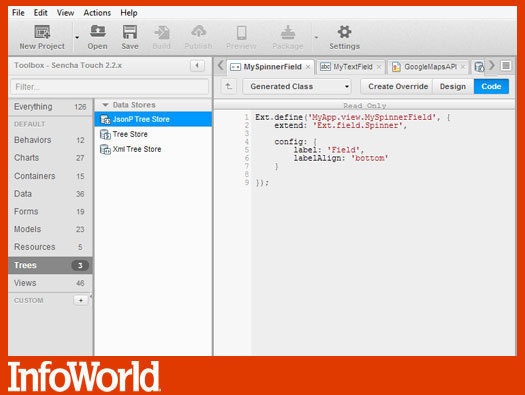Viewport: 525px width, 395px height.
Task: Select the Tree Store text label
Action: 130,134
